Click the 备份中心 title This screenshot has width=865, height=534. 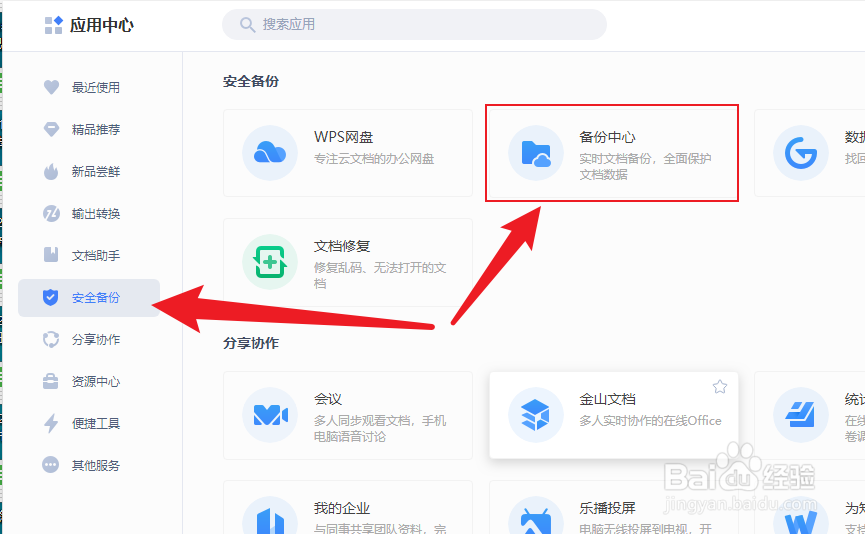607,137
